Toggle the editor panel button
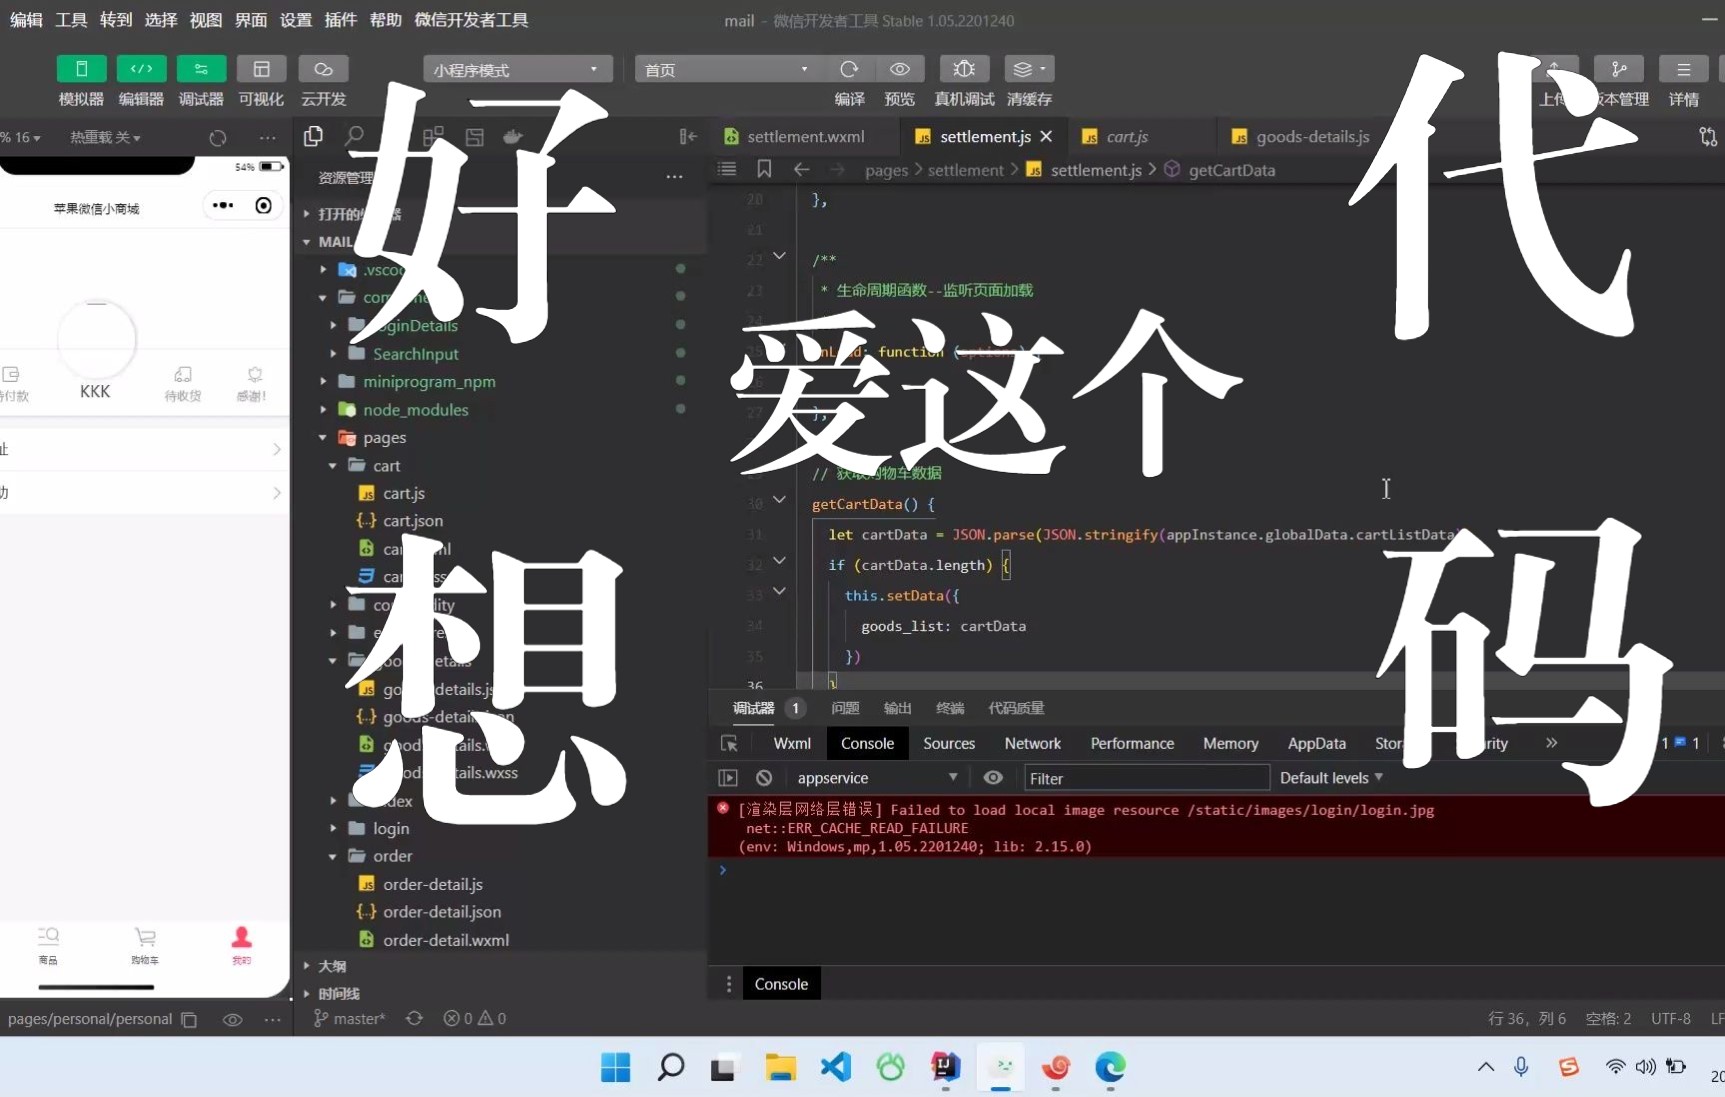Screen dimensions: 1725x1097 coord(141,69)
